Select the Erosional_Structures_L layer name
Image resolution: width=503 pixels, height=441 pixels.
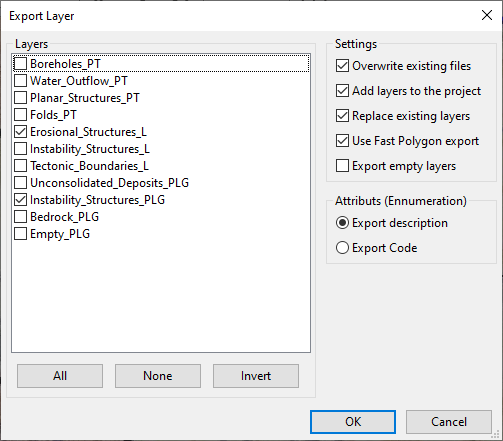pyautogui.click(x=88, y=132)
